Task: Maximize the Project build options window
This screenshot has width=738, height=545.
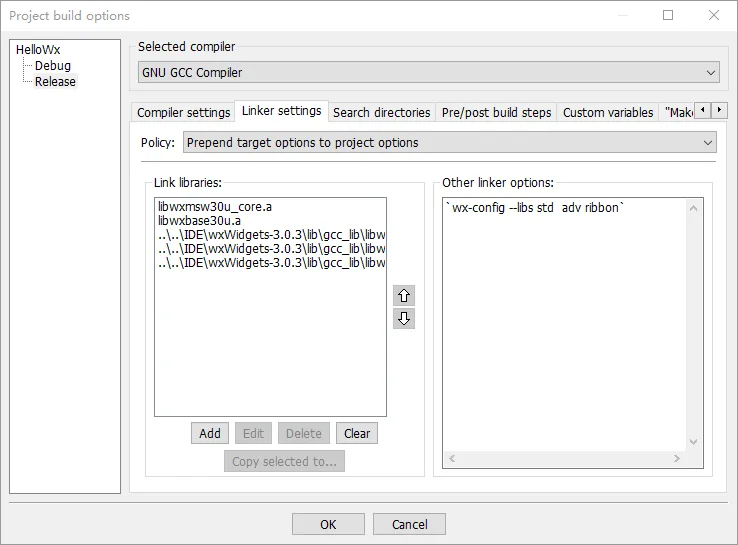Action: point(668,15)
